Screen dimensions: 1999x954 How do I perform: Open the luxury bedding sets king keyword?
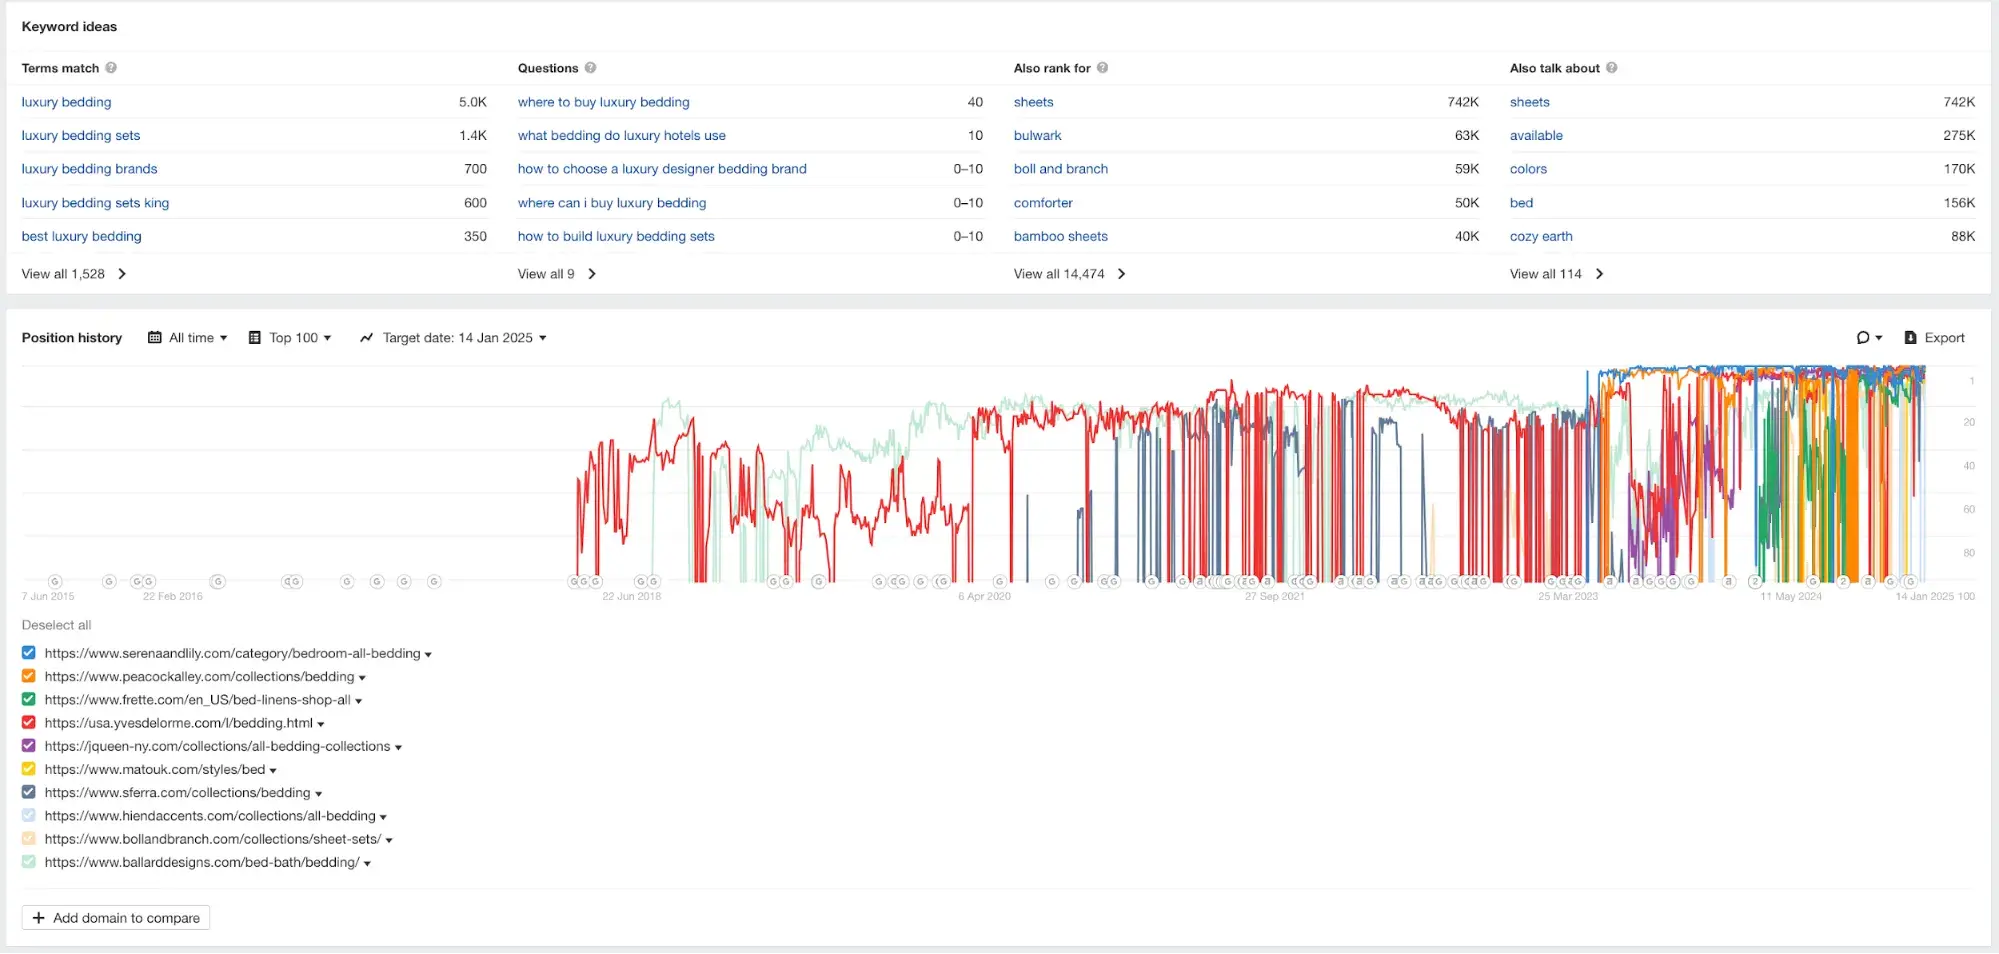coord(95,203)
